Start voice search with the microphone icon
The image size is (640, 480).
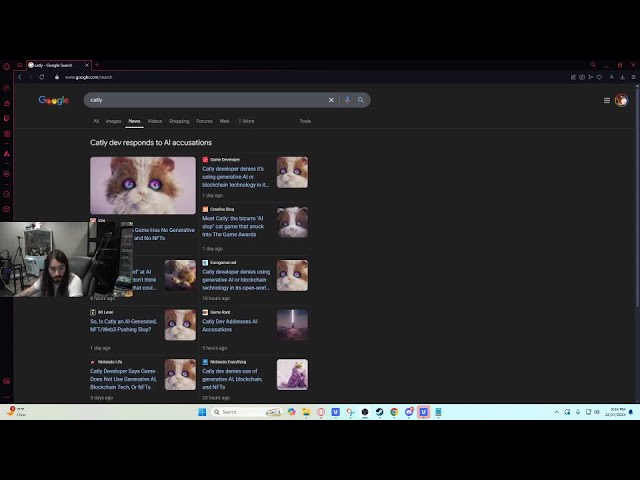(x=347, y=100)
